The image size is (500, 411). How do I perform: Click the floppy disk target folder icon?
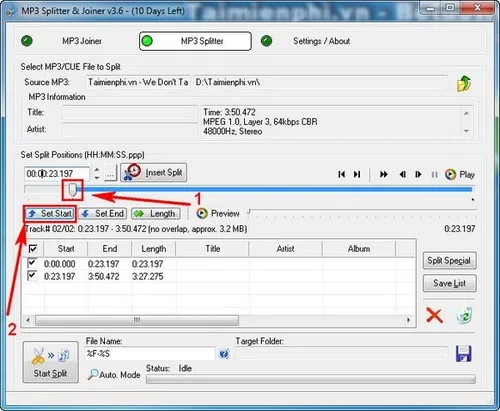(464, 353)
